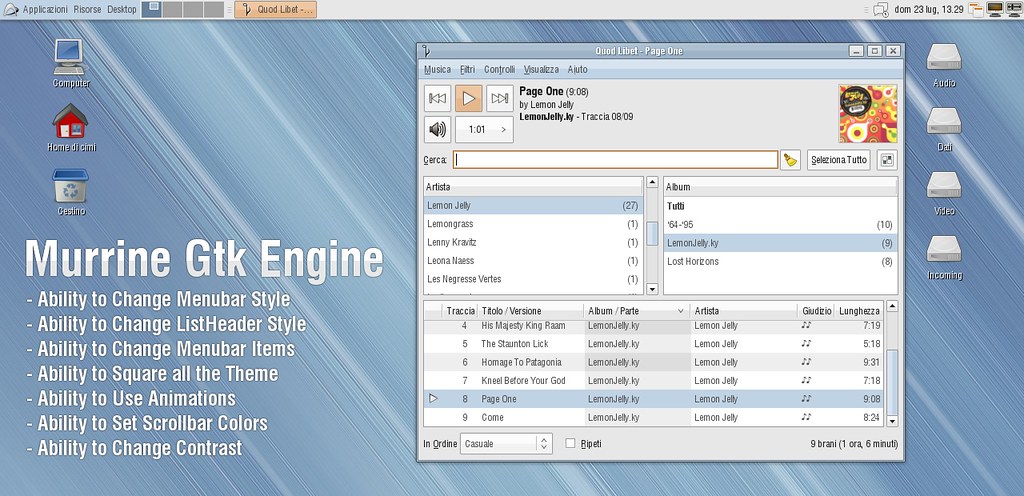This screenshot has width=1024, height=496.
Task: Open the Visualizza menu
Action: [541, 70]
